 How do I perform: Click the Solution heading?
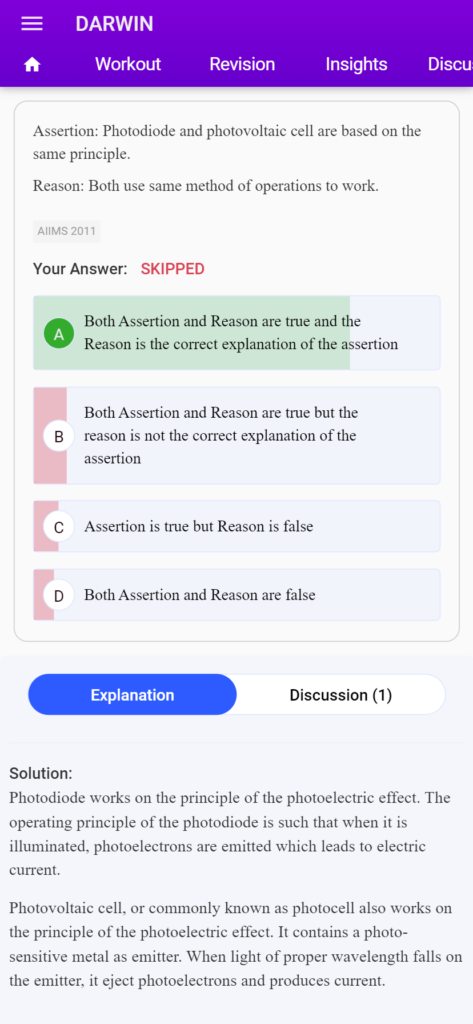click(x=41, y=774)
